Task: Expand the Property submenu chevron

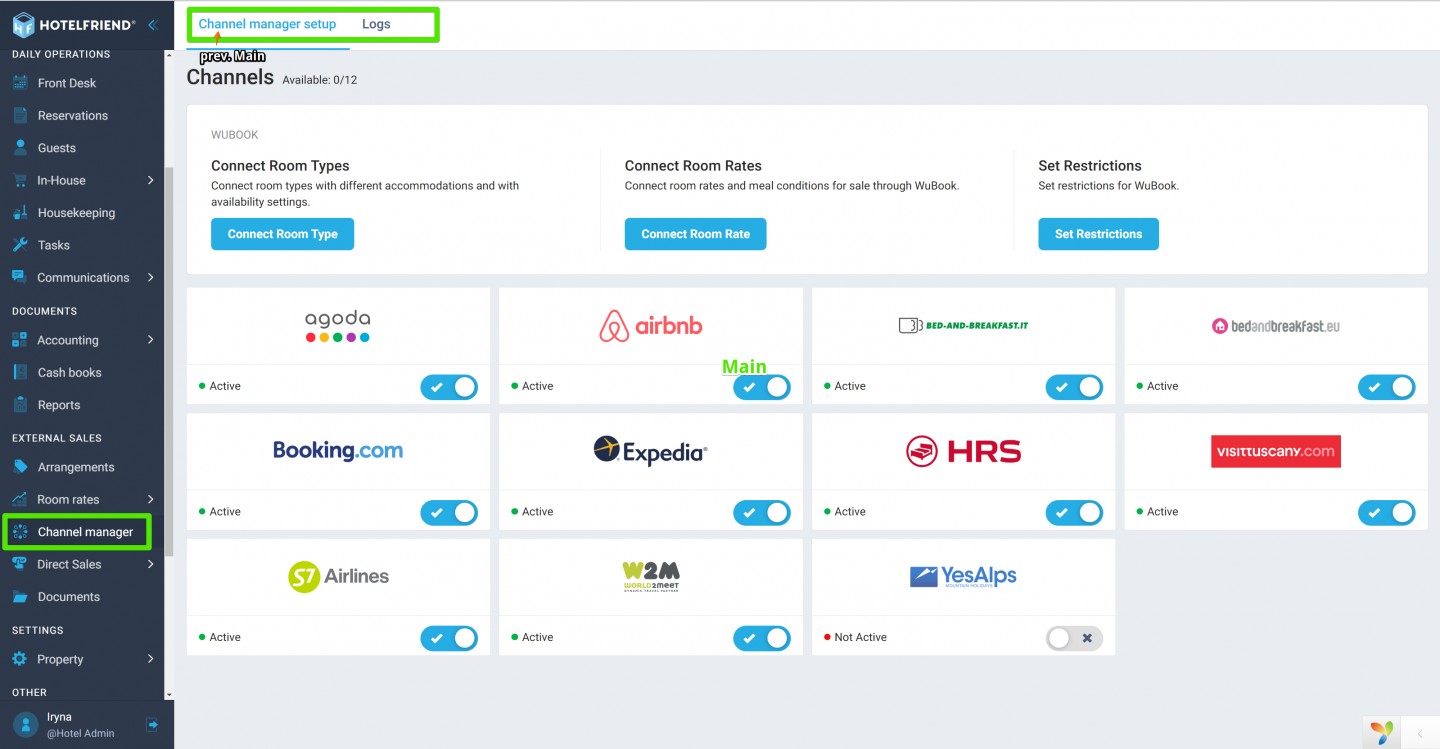Action: (x=150, y=659)
